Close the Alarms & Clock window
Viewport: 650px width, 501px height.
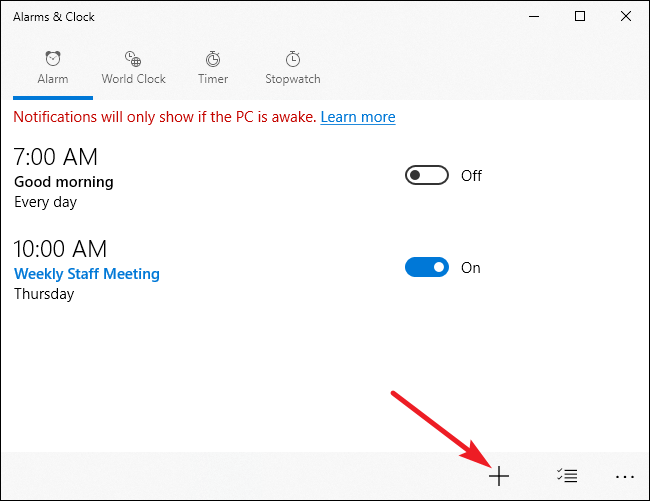pos(626,16)
